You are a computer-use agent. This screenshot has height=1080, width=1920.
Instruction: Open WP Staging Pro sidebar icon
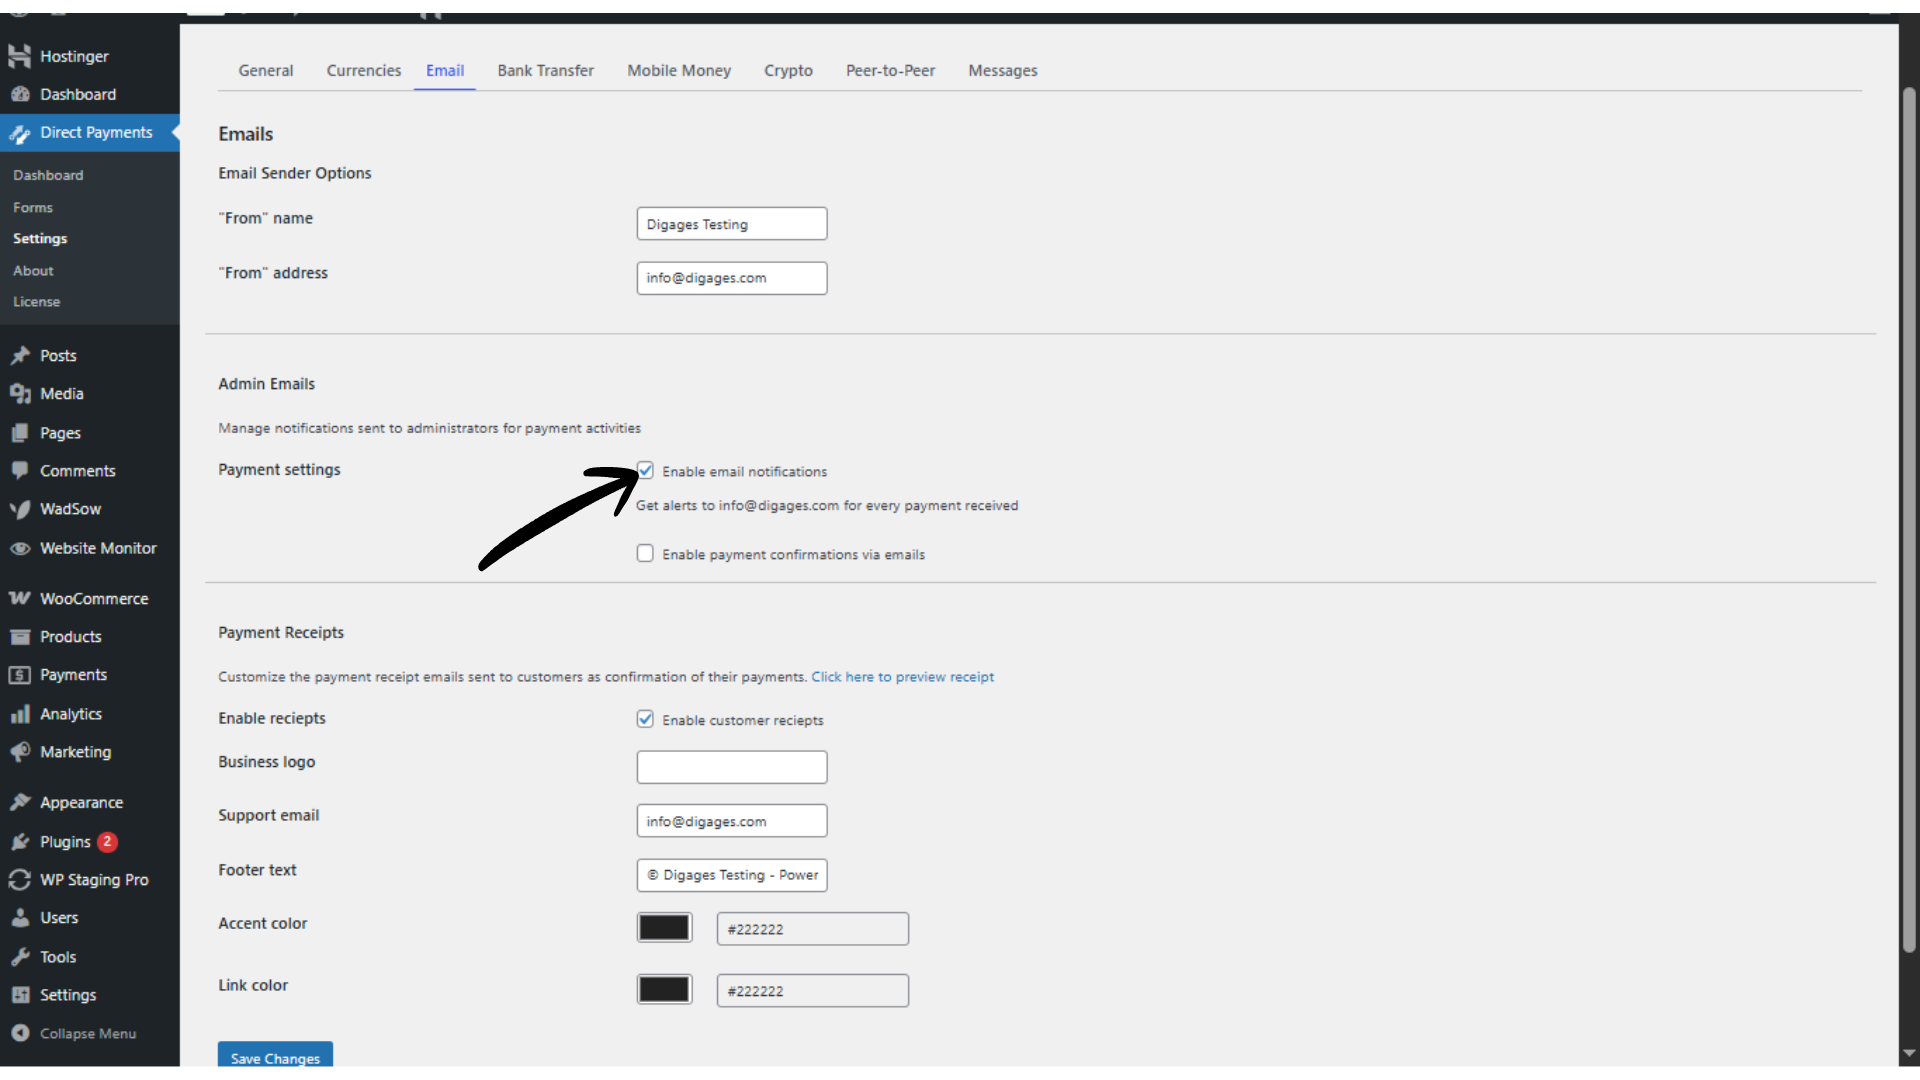coord(20,880)
